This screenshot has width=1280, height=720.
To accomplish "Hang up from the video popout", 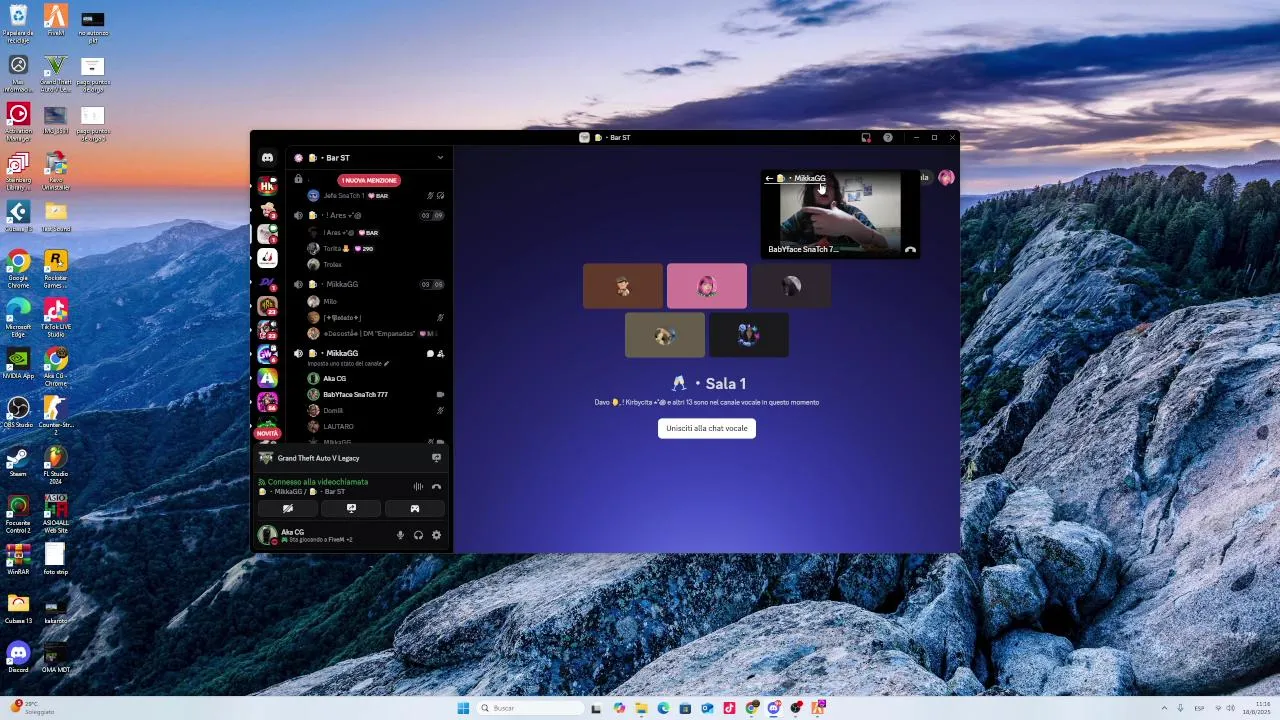I will click(x=910, y=250).
